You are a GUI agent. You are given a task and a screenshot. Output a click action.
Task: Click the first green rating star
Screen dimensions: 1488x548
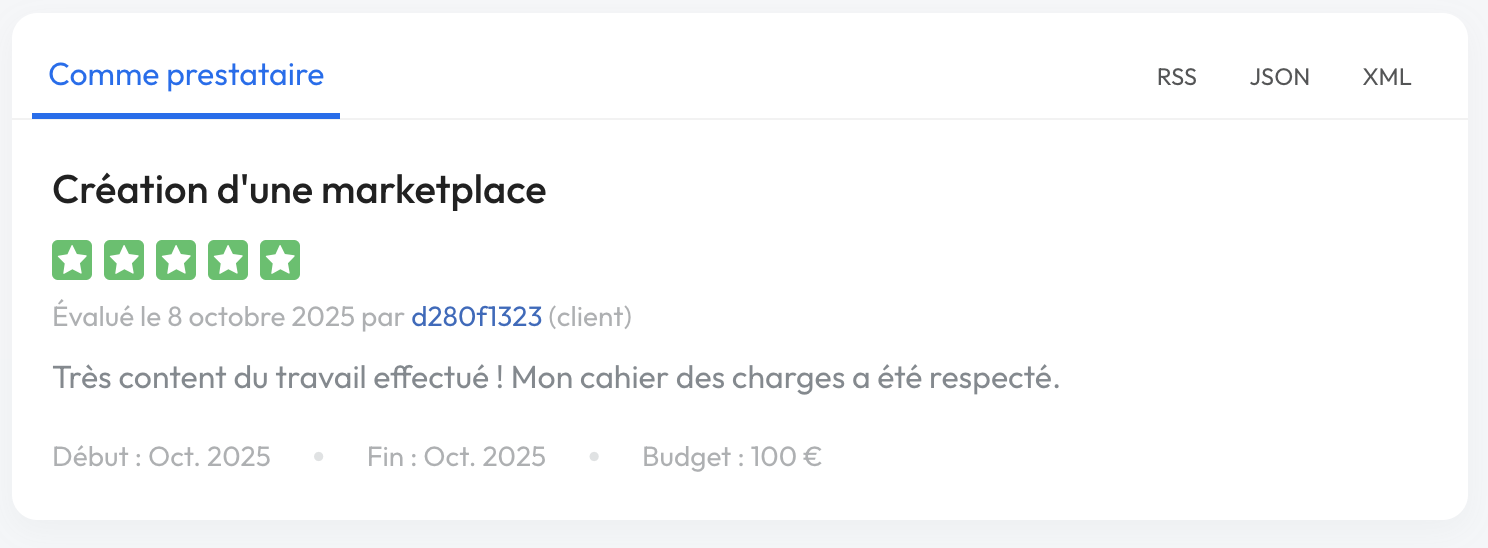[x=72, y=261]
